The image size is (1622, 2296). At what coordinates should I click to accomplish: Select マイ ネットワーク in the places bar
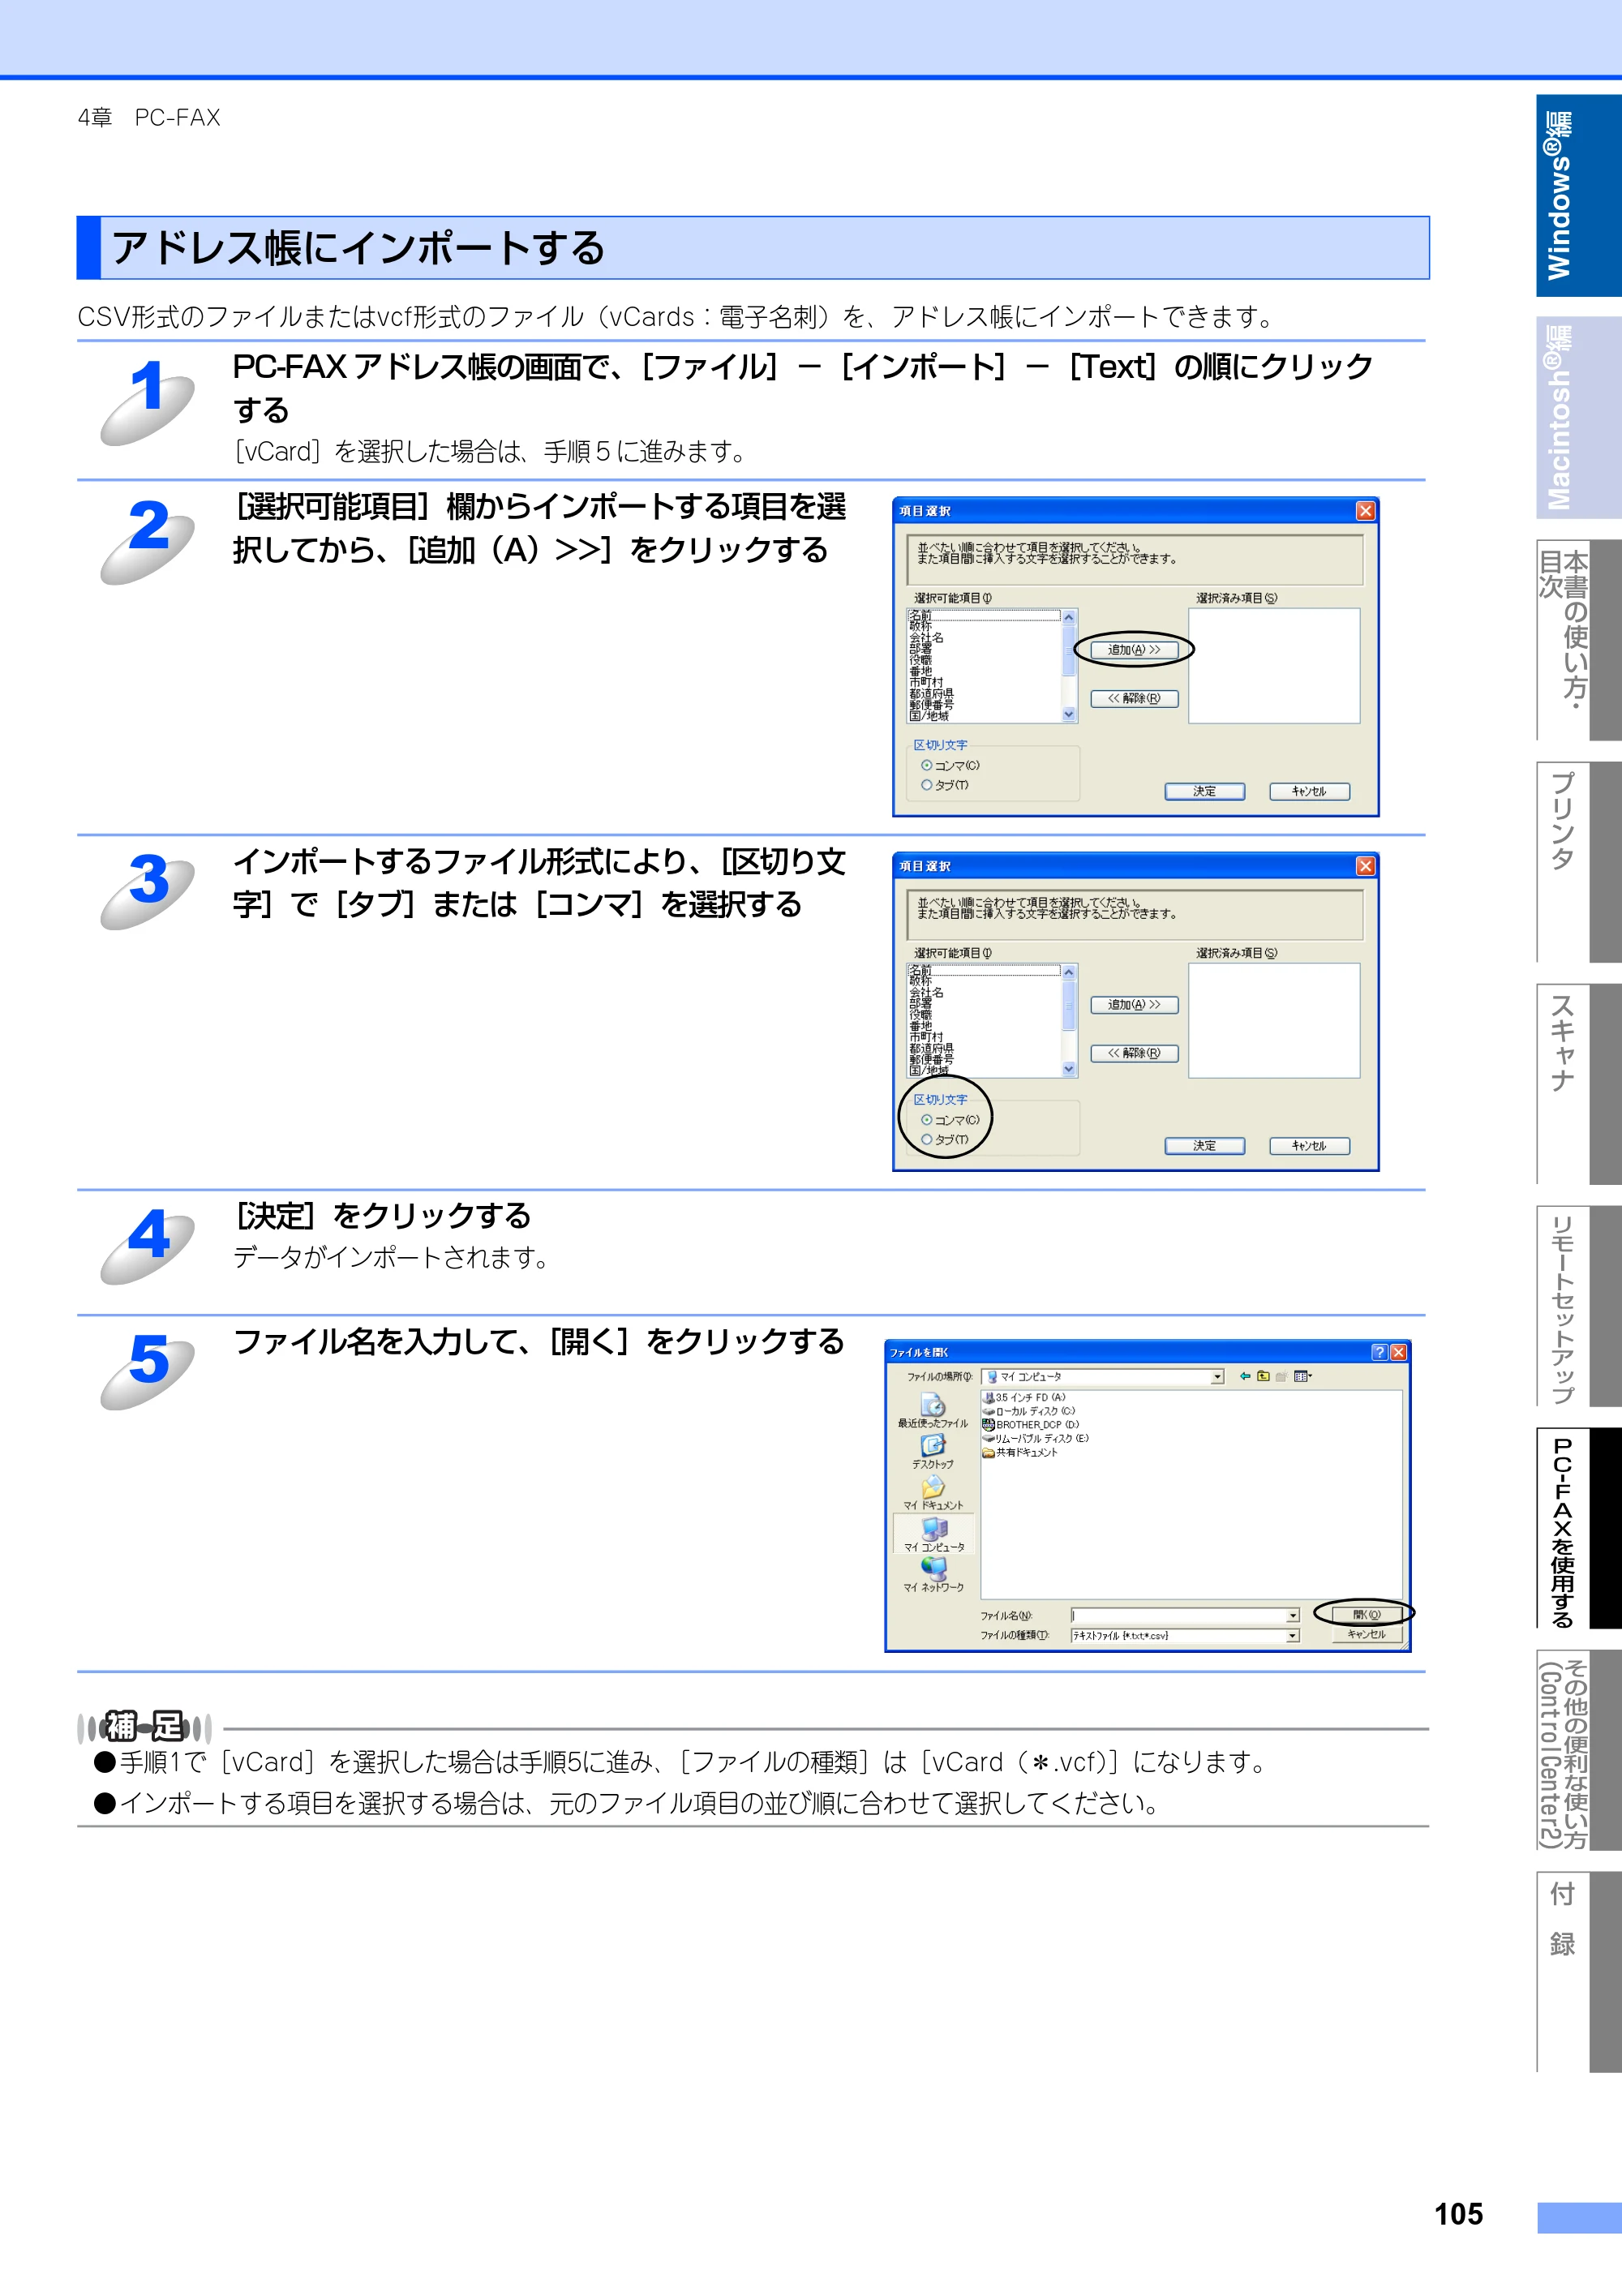coord(934,1576)
